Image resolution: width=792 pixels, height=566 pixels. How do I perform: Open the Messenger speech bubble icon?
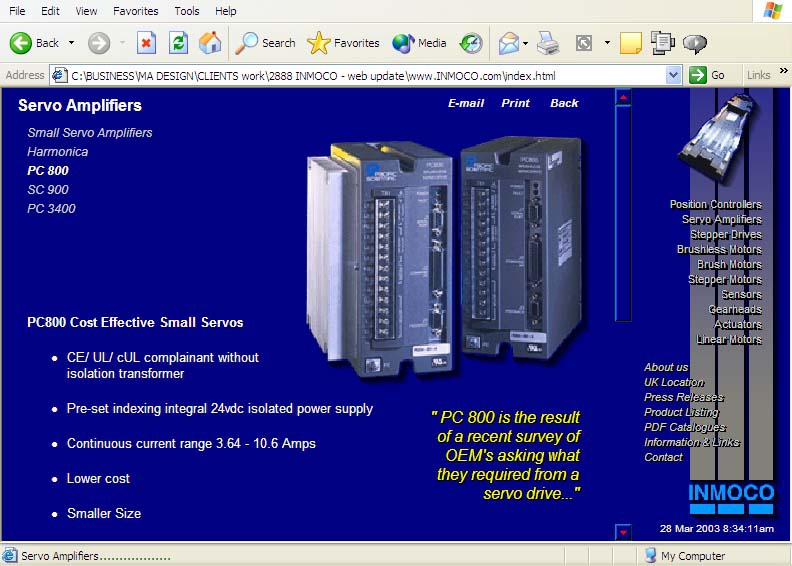pos(695,43)
